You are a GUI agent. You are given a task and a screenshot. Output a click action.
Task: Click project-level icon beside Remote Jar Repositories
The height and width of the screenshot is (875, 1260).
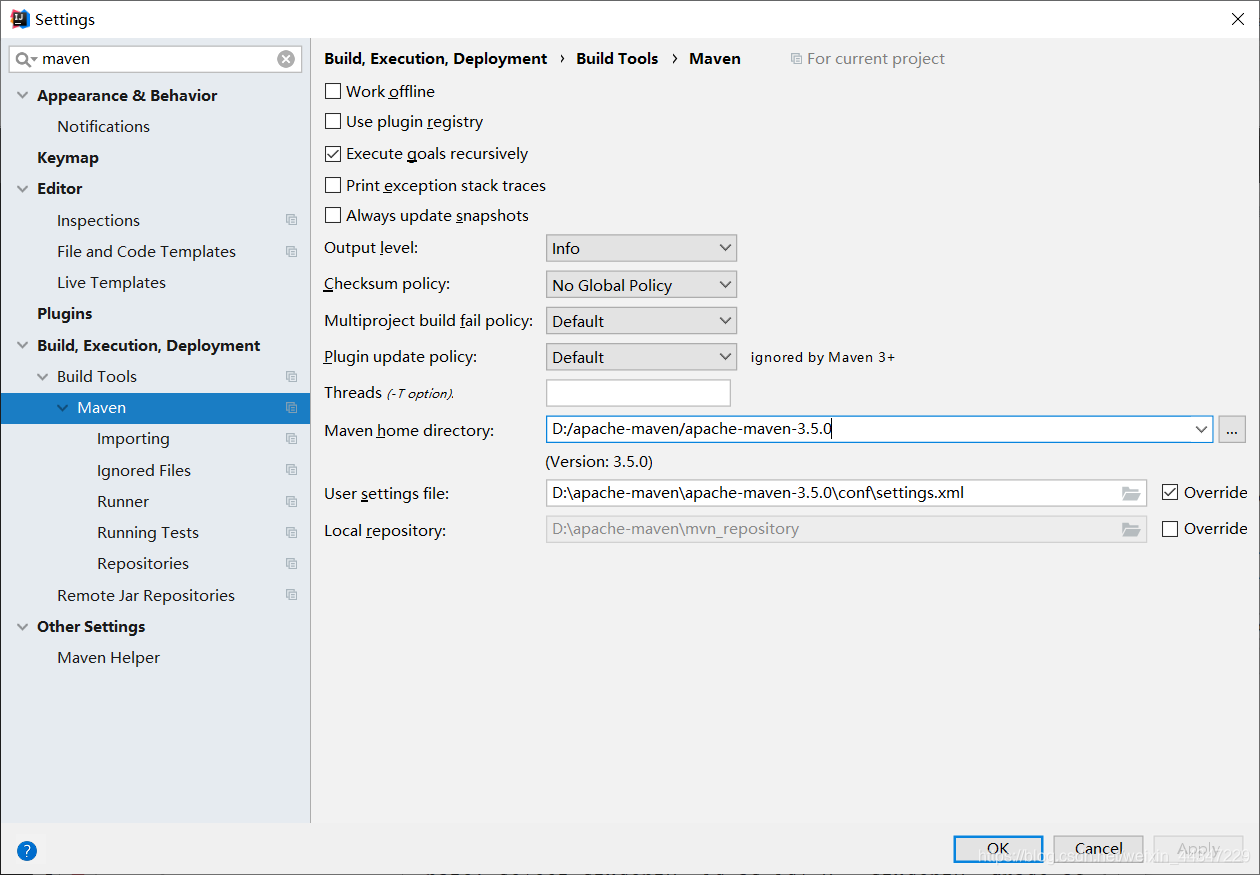click(x=292, y=595)
